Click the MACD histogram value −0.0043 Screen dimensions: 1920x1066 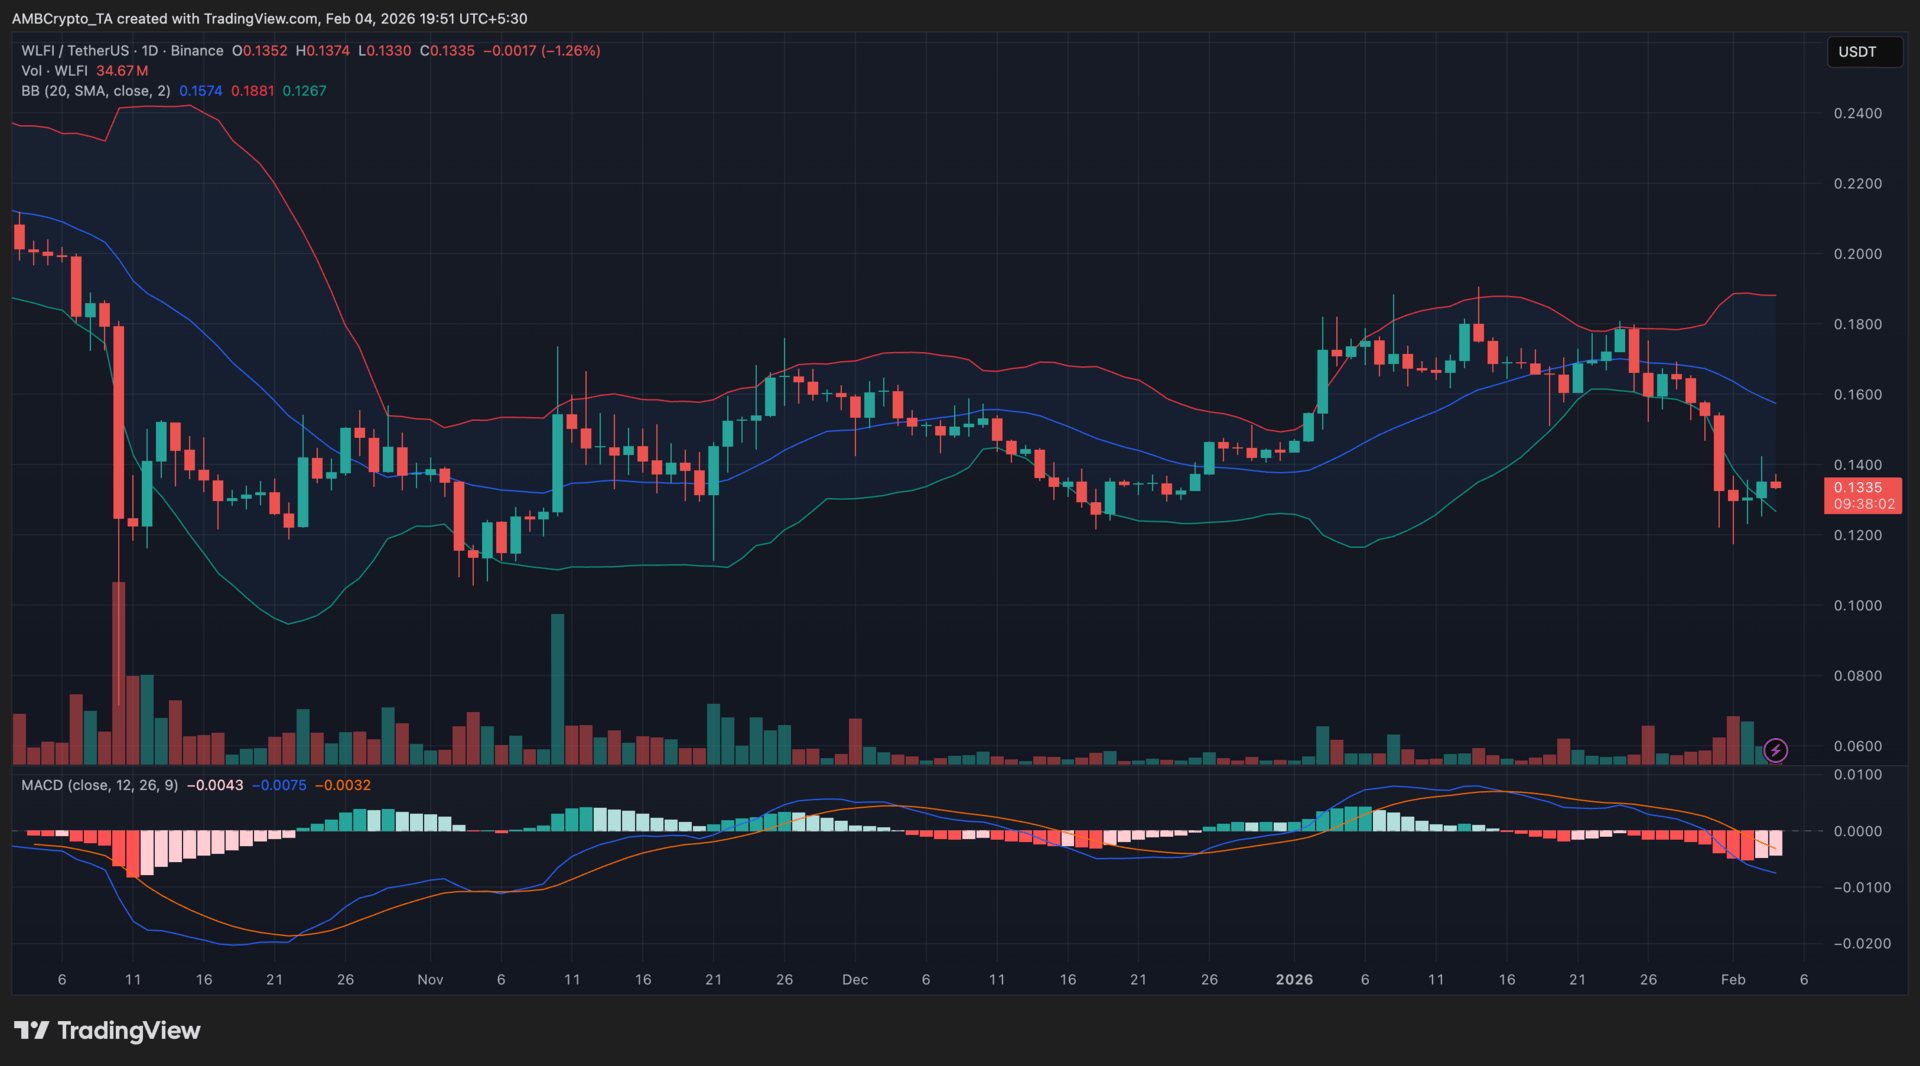click(215, 785)
